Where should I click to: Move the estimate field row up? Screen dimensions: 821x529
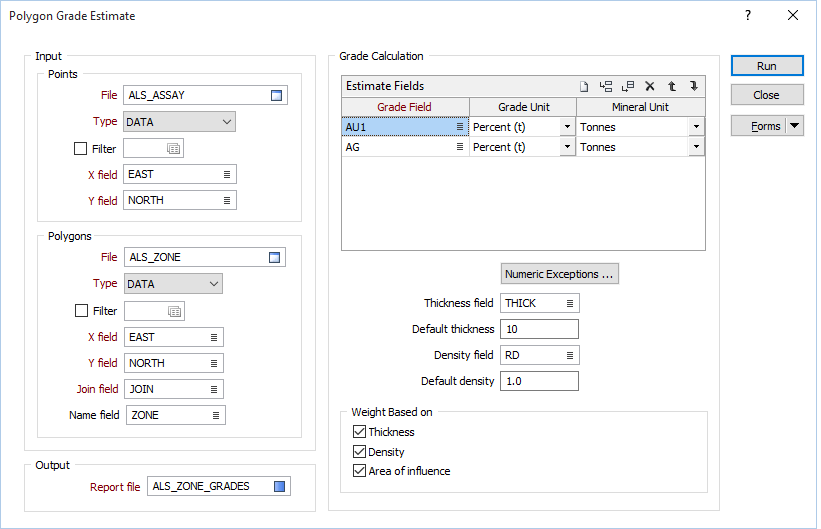pos(672,86)
